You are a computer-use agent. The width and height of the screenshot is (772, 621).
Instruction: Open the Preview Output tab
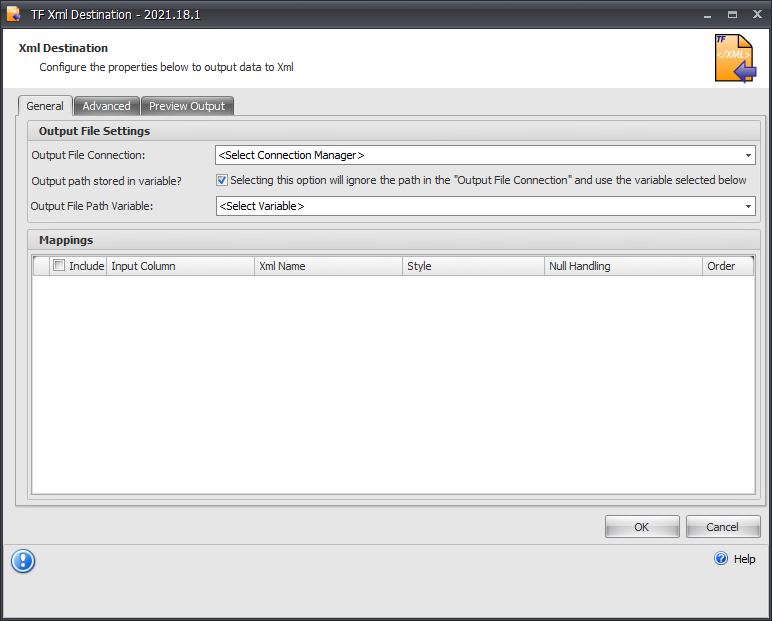[x=187, y=106]
